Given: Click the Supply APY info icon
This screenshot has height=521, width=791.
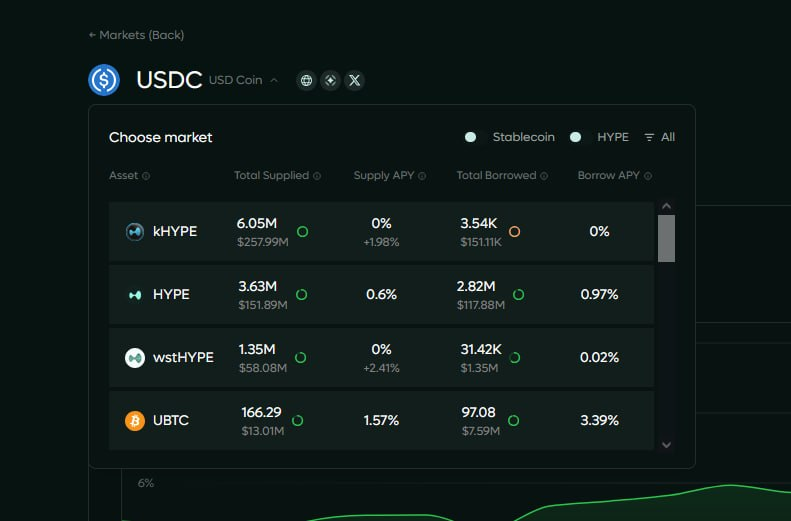Looking at the screenshot, I should 422,176.
